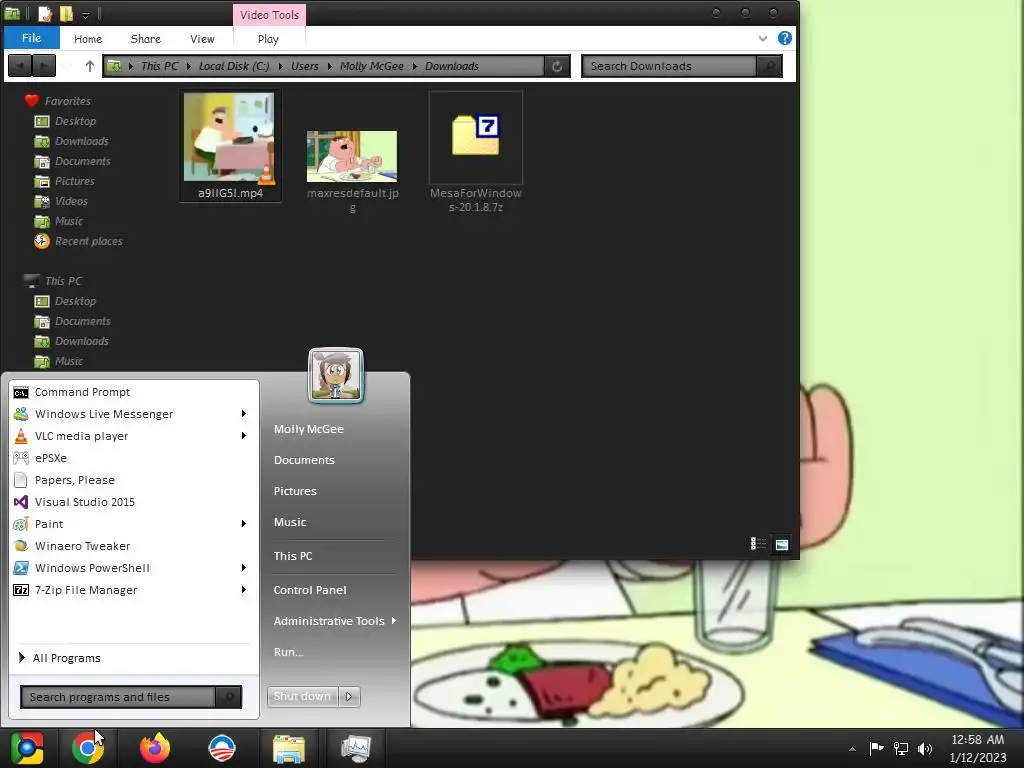Select a9lIG5I.mp4 video file
The image size is (1024, 768).
(230, 146)
